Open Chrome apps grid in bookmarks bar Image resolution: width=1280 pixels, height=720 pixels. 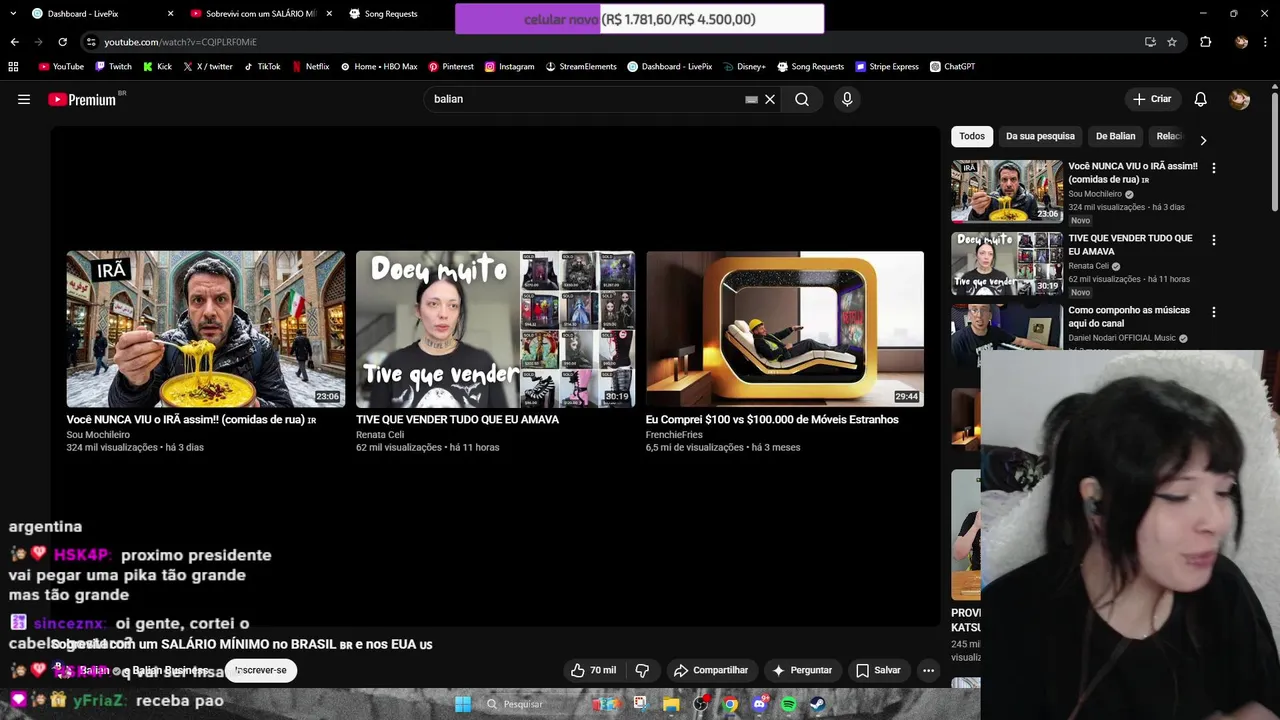(x=13, y=67)
